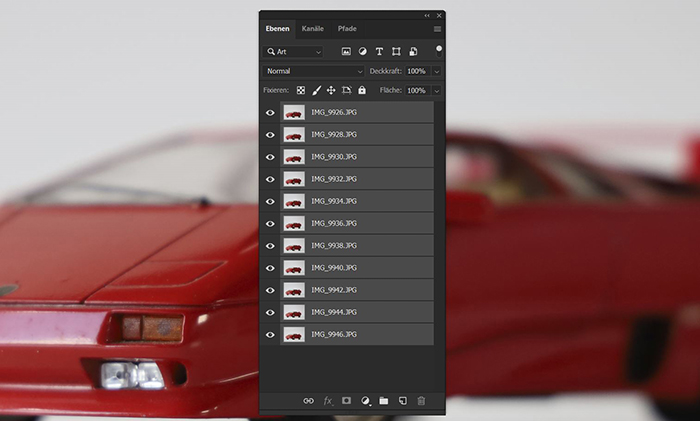Add a layer style with fx icon
The image size is (700, 421).
click(327, 401)
